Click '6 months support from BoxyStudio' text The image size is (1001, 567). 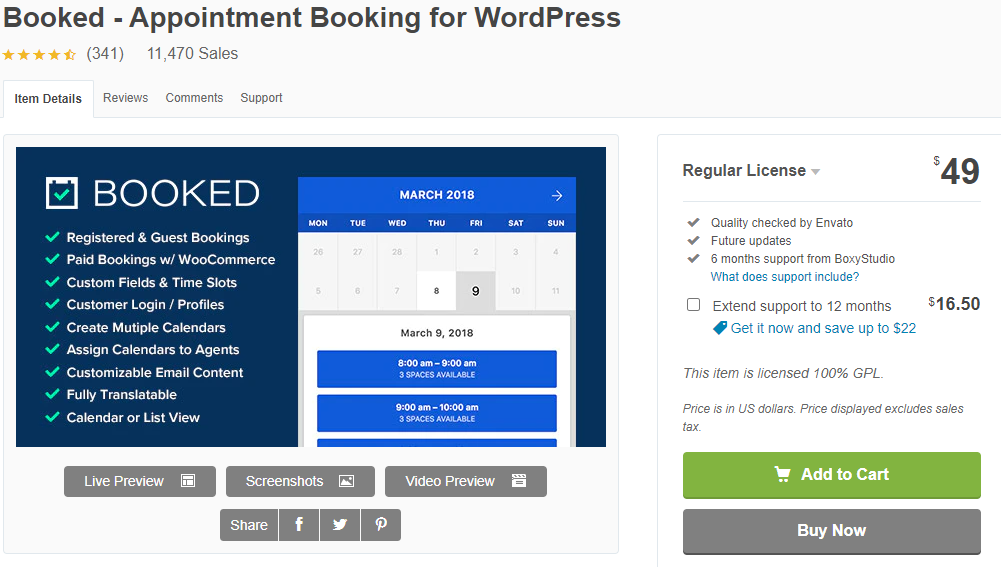click(x=802, y=259)
